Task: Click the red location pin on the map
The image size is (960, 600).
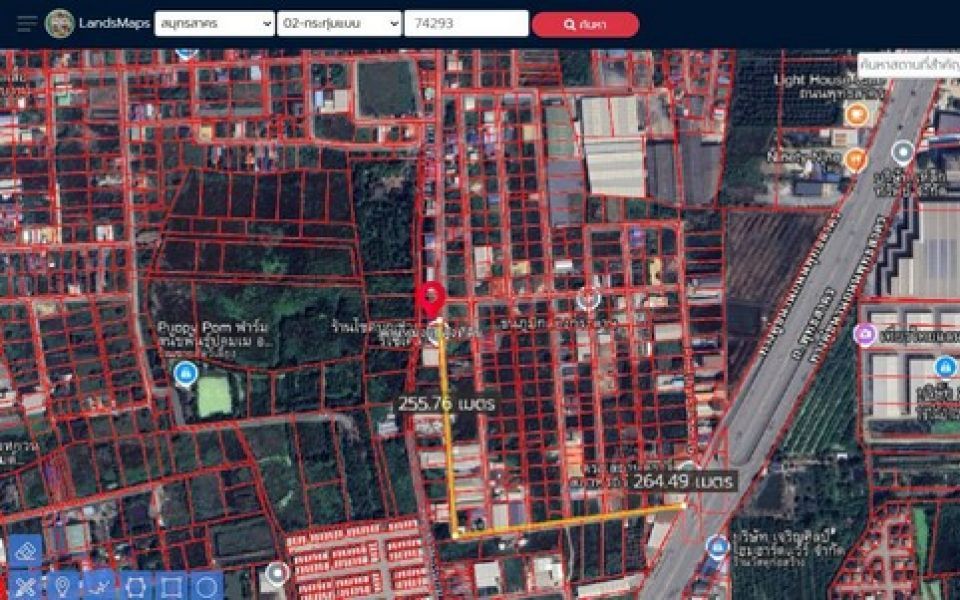Action: click(x=431, y=299)
